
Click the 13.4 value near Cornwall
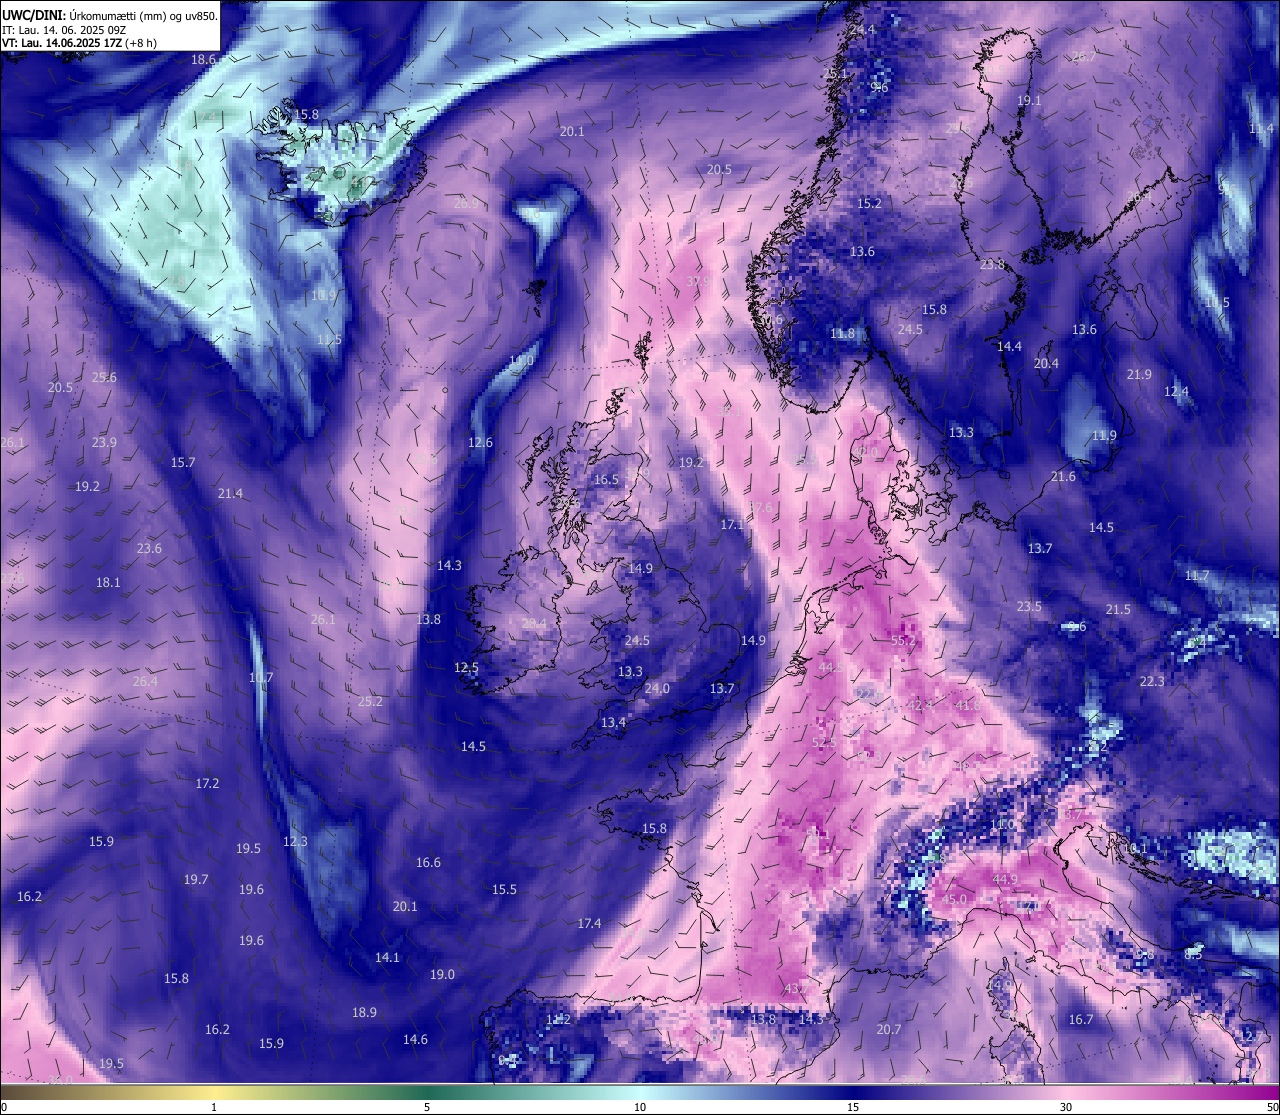pyautogui.click(x=613, y=722)
